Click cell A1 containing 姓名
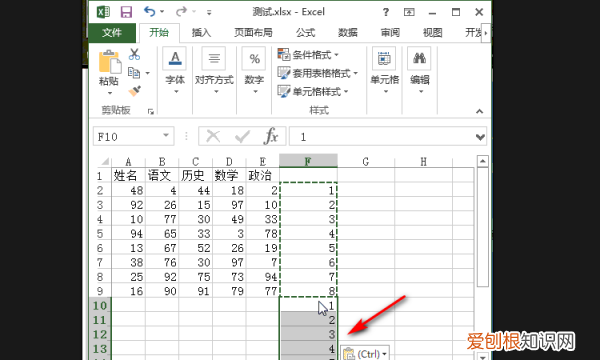This screenshot has height=360, width=600. [x=128, y=176]
